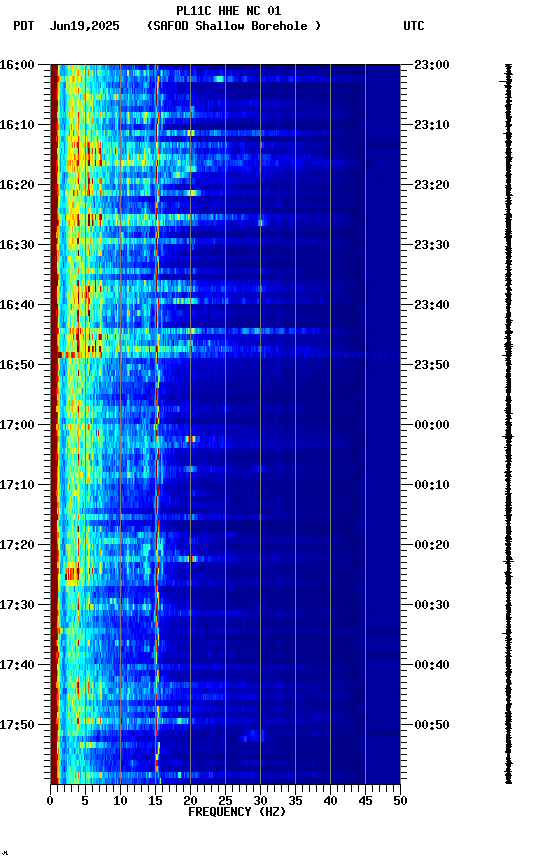Click the 23:30 UTC time label

(x=432, y=245)
